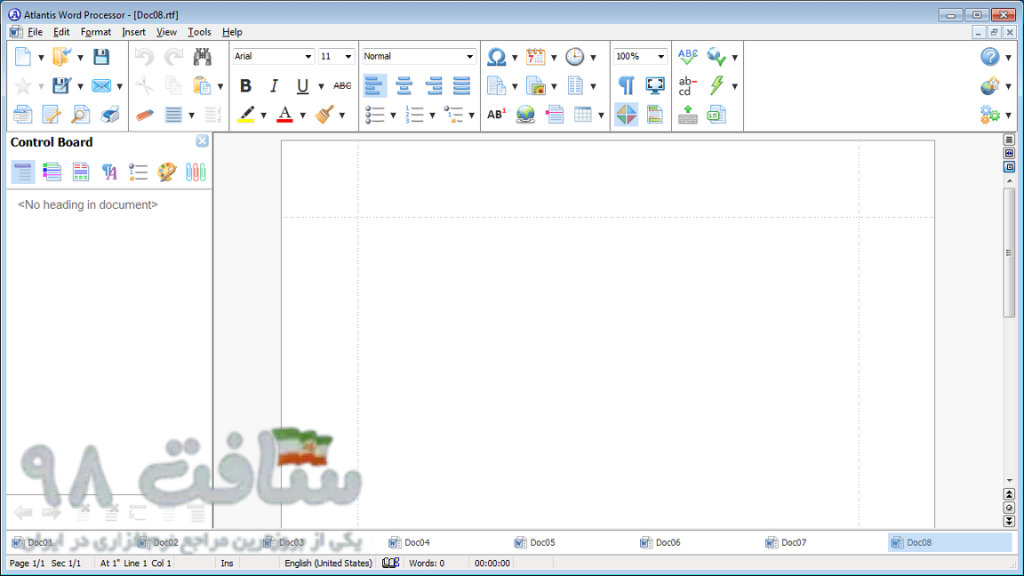Click the Help question mark icon
The width and height of the screenshot is (1024, 576).
(x=990, y=57)
